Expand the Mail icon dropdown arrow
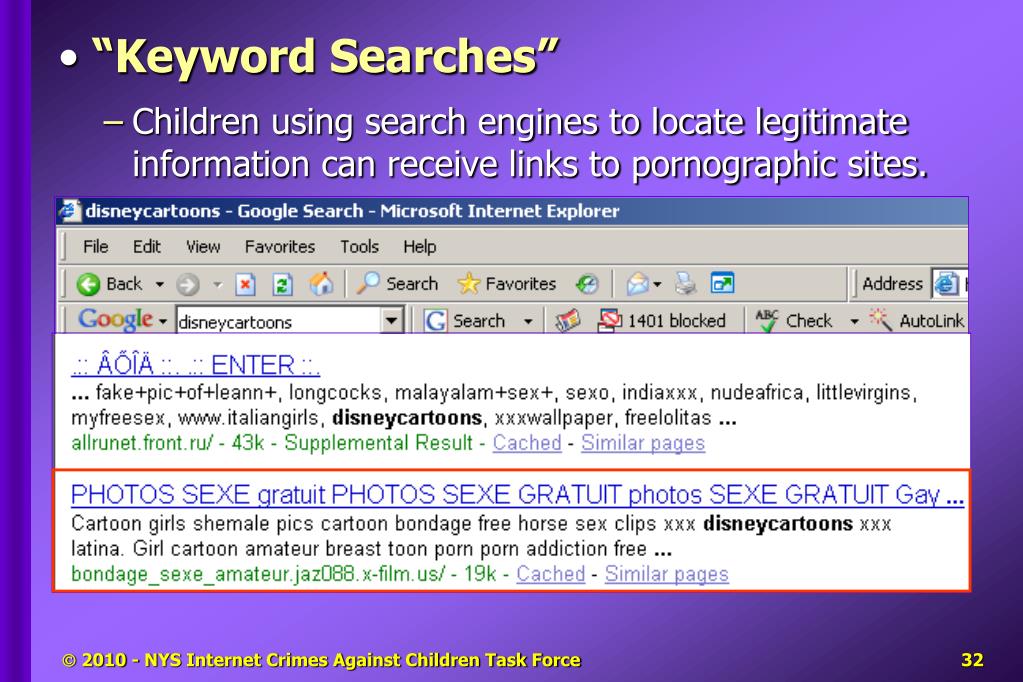 pos(657,285)
